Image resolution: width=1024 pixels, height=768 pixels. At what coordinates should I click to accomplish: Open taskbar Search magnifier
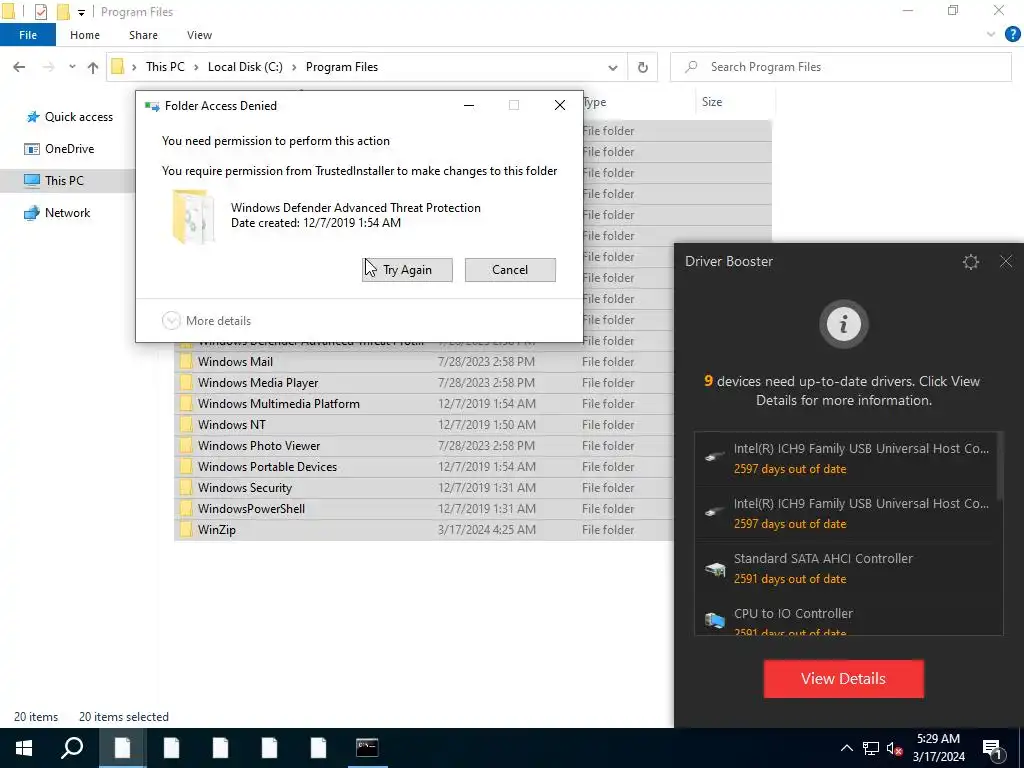coord(72,748)
